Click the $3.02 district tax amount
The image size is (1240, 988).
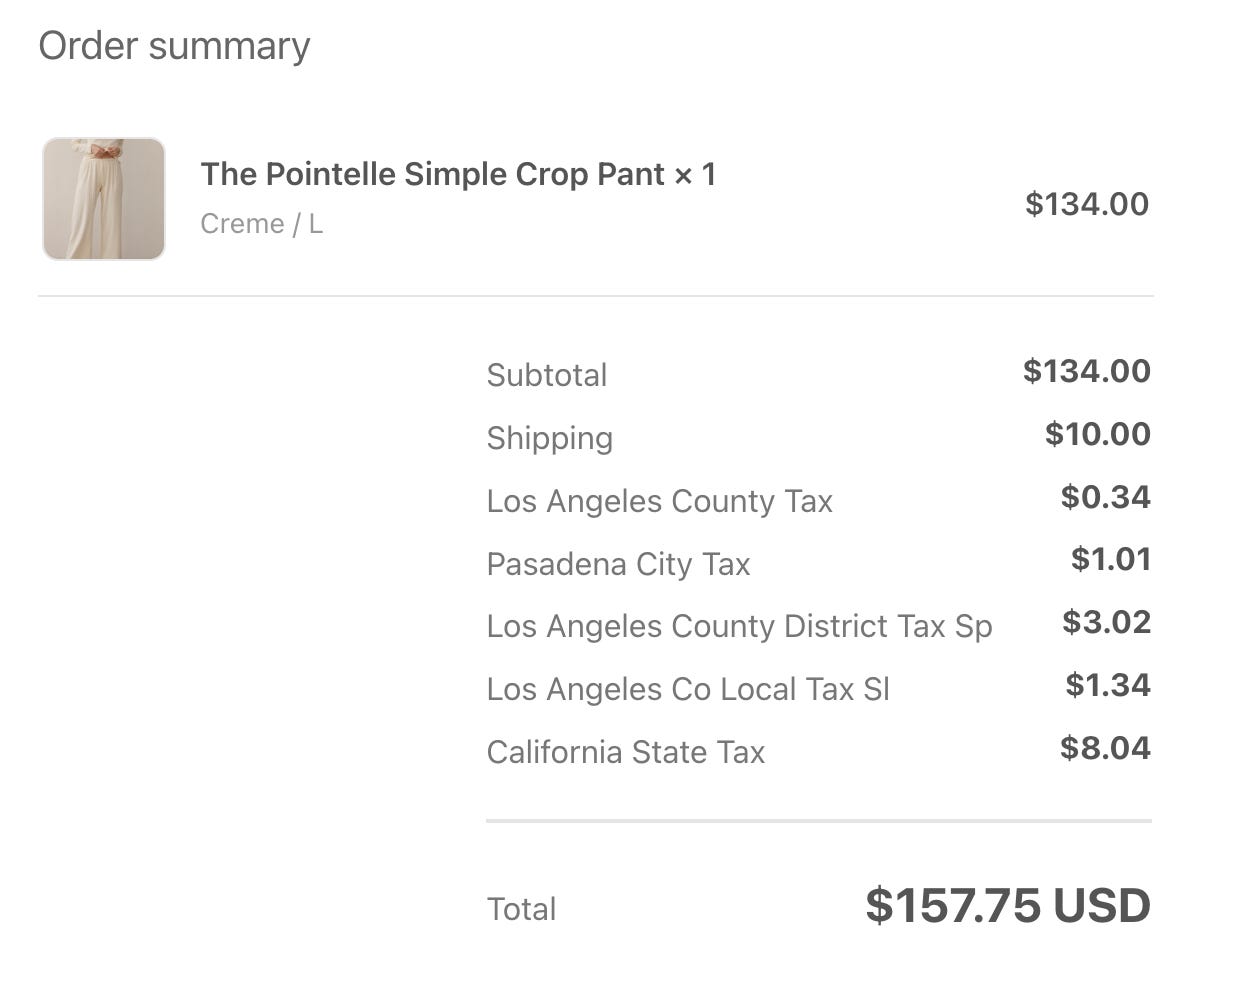point(1107,622)
